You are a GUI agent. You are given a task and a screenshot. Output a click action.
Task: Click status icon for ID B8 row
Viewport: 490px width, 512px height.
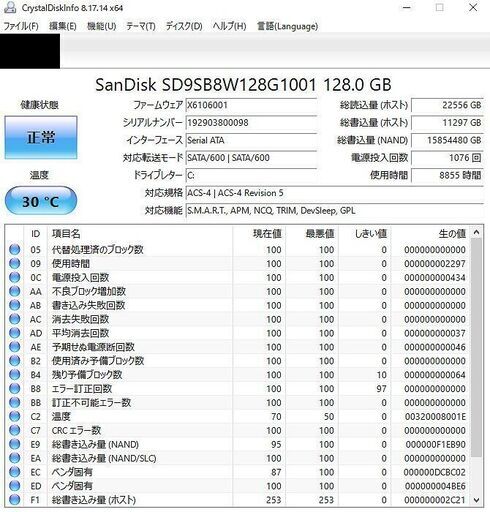coord(14,388)
